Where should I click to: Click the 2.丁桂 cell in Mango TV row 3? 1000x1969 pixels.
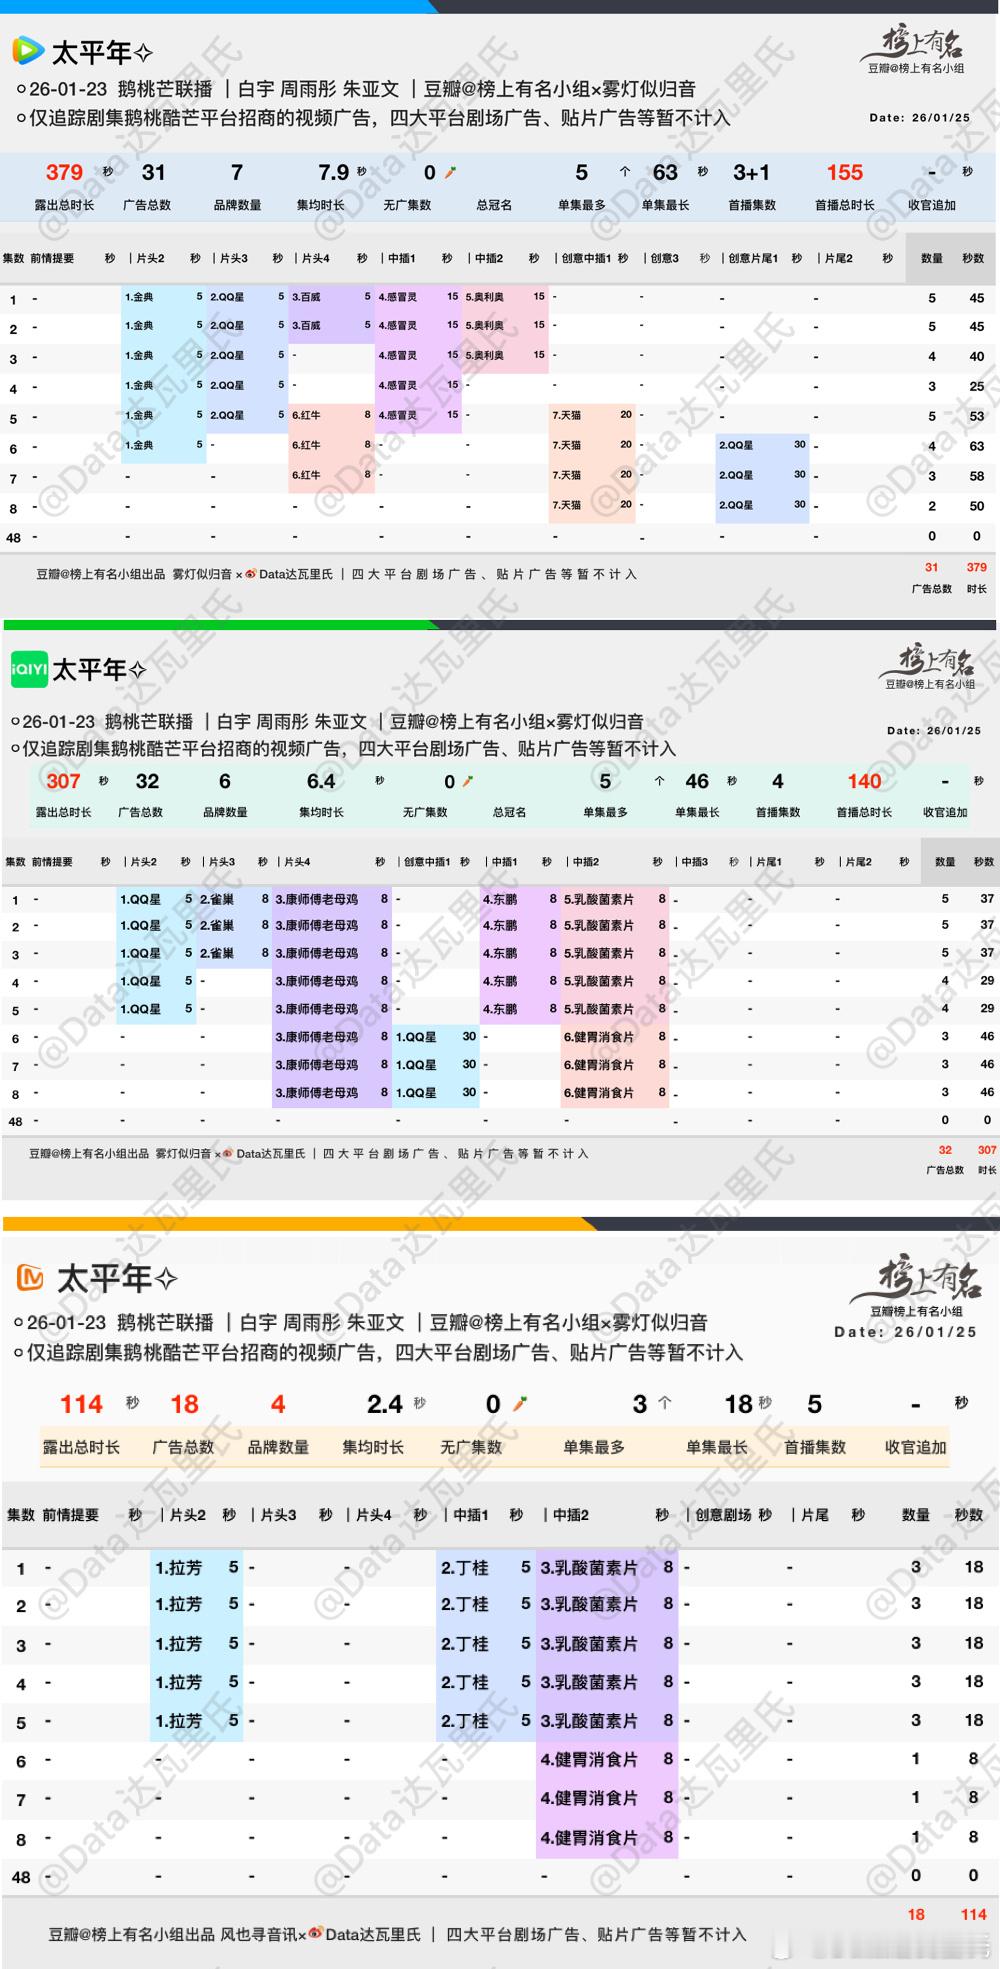[485, 1644]
